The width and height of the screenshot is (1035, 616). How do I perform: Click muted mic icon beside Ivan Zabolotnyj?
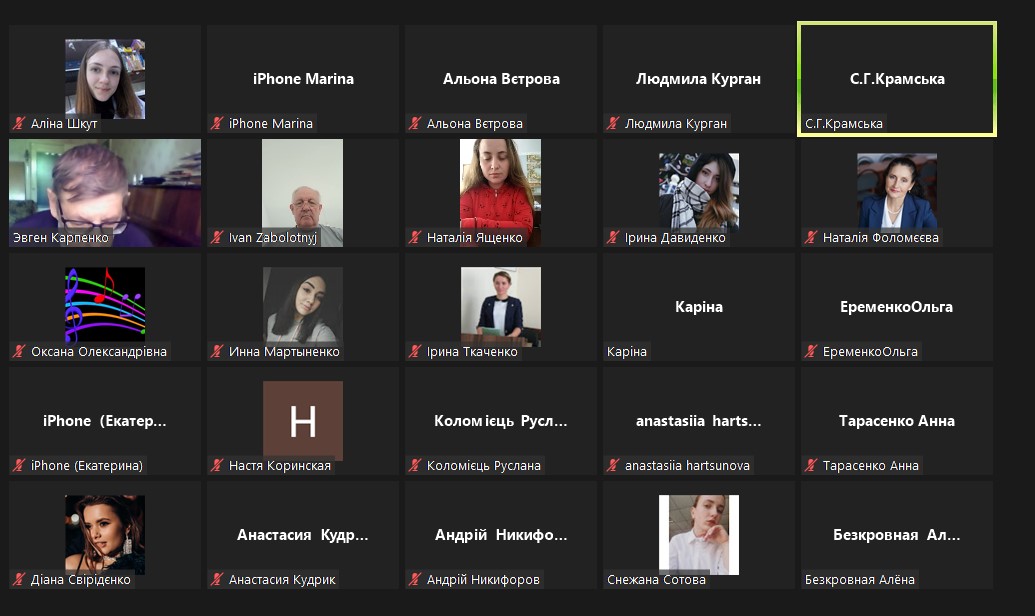click(x=217, y=237)
